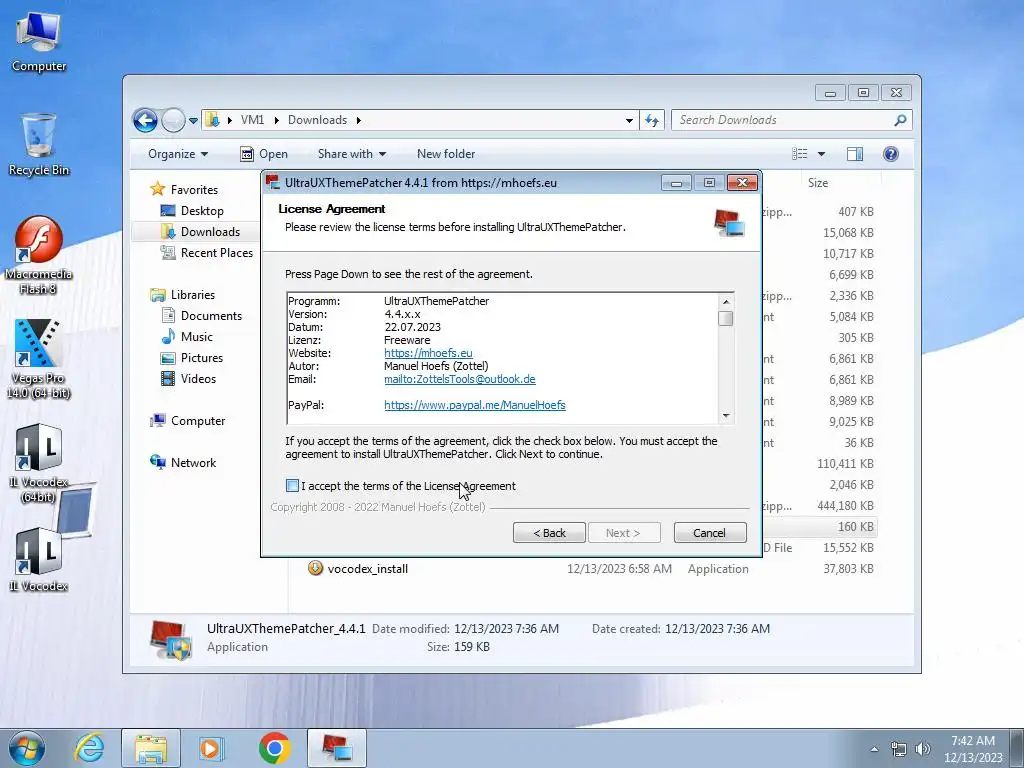Viewport: 1024px width, 768px height.
Task: Launch Internet Explorer from taskbar
Action: (x=89, y=748)
